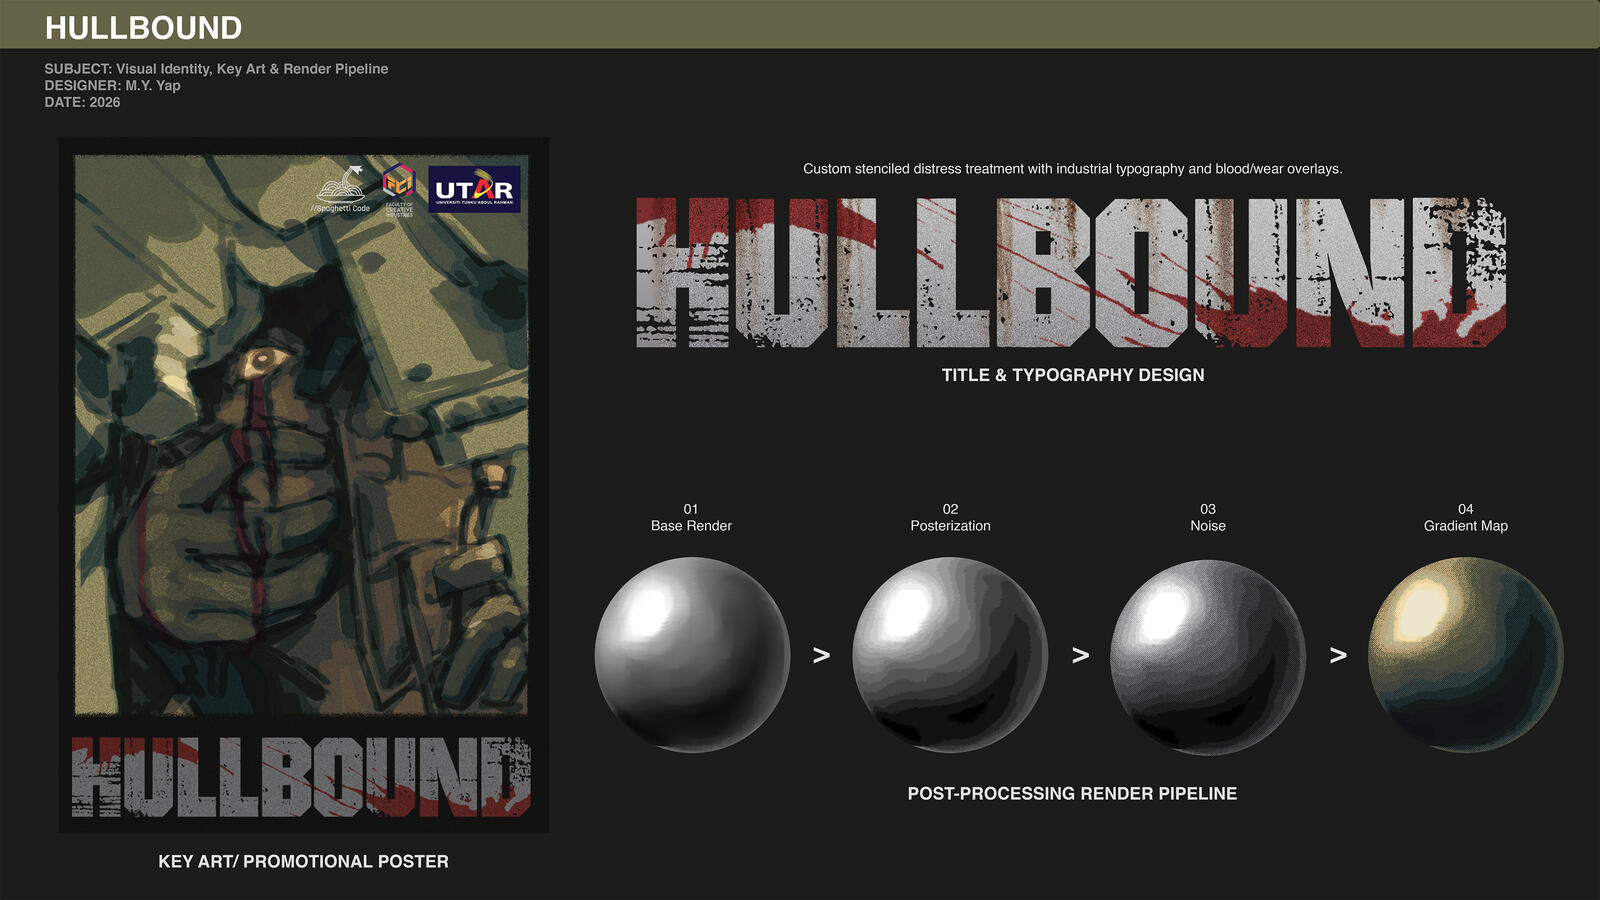
Task: Click arrow between Posterization and Noise
Action: click(1080, 655)
